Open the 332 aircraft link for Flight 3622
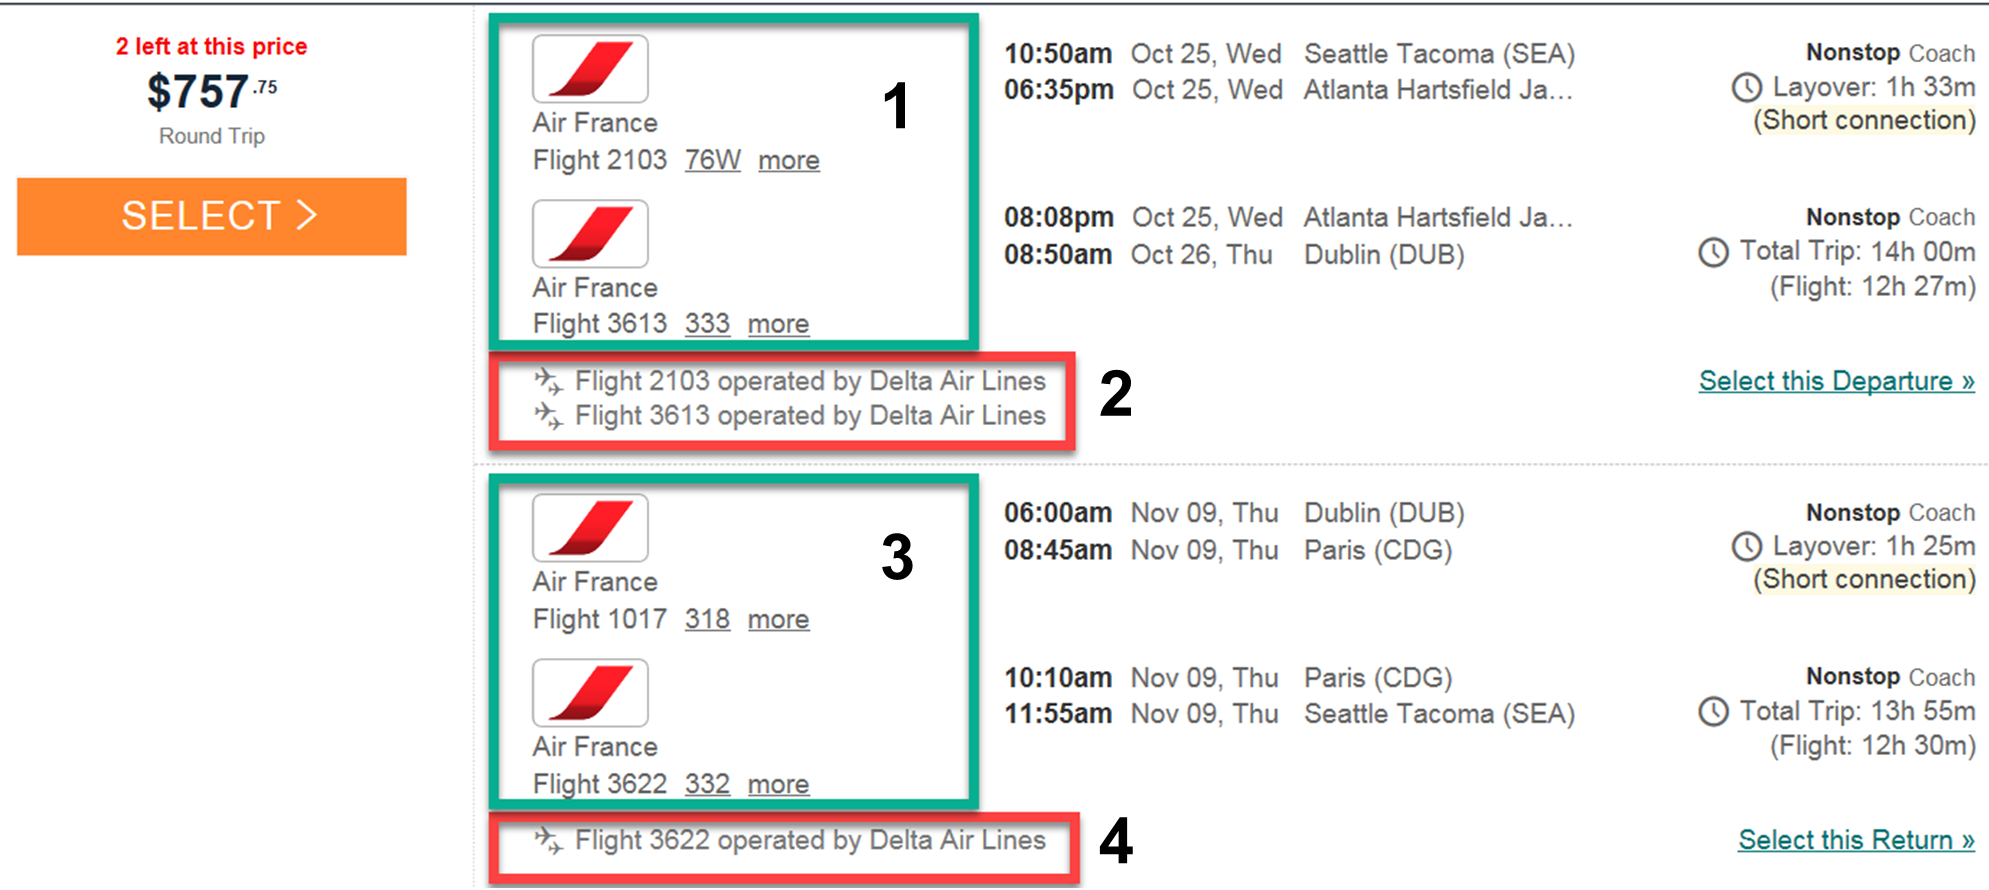The height and width of the screenshot is (890, 1989). [707, 784]
